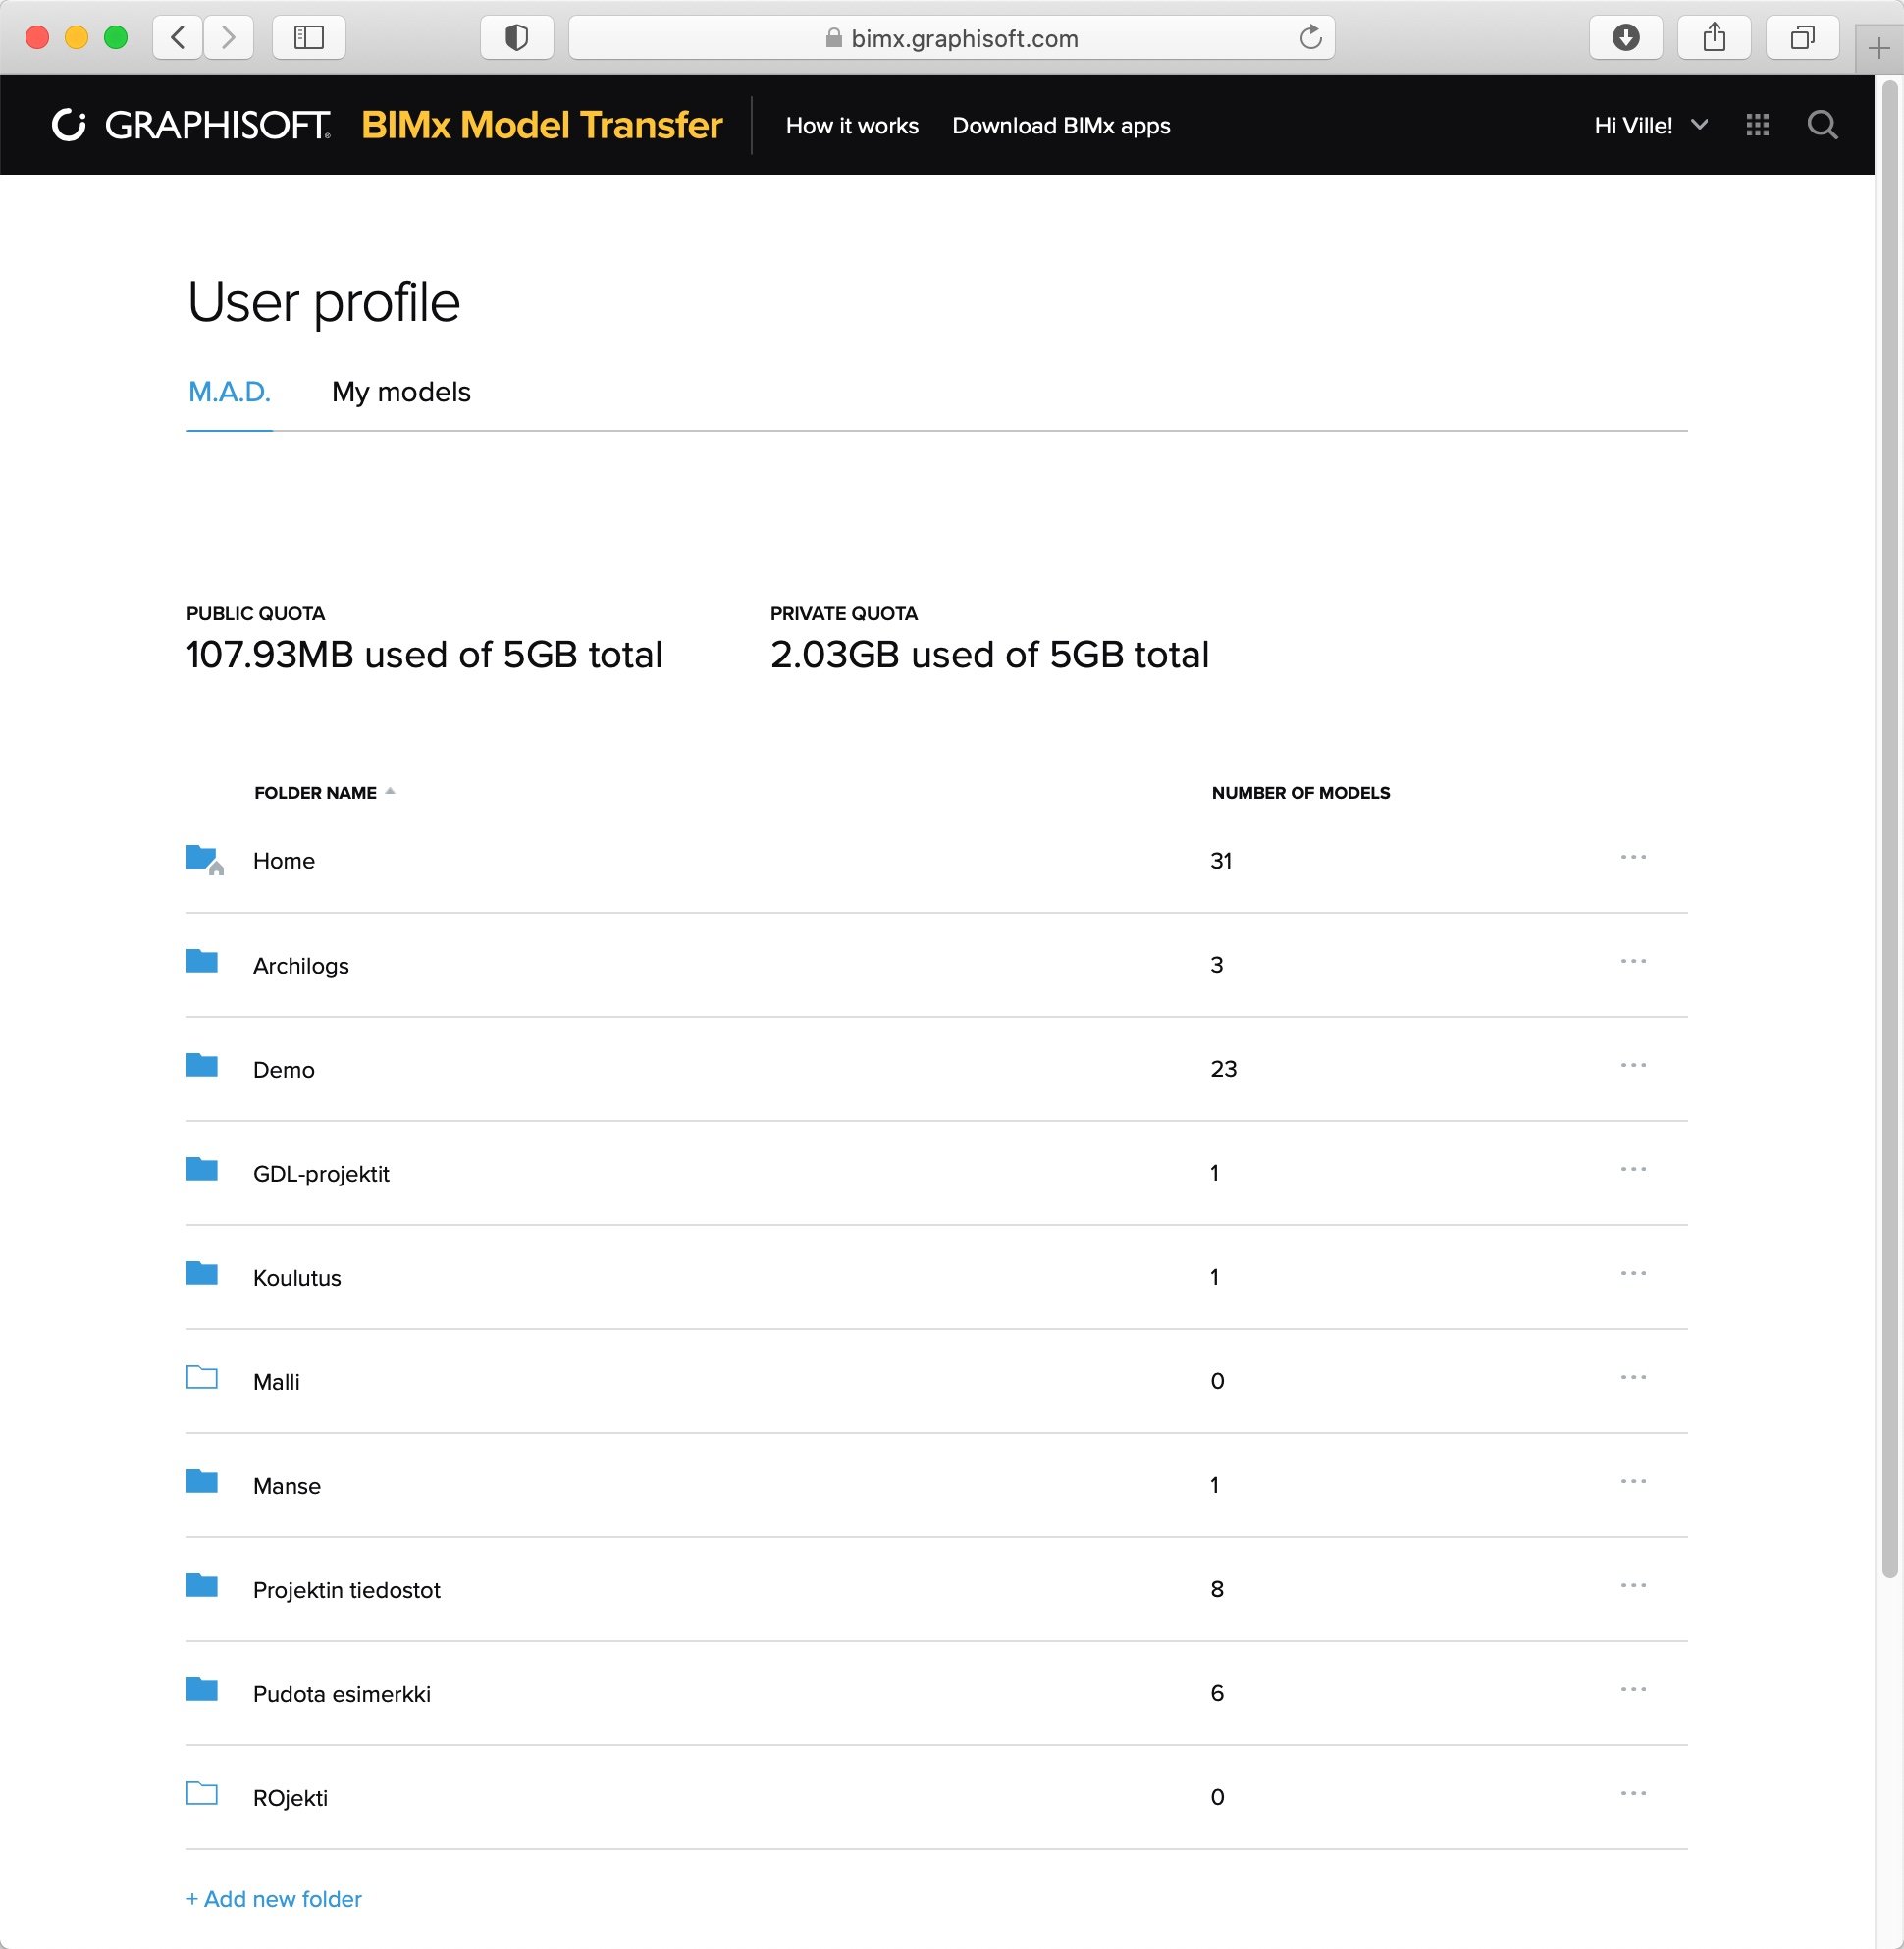
Task: Click the User profile heading
Action: point(323,302)
